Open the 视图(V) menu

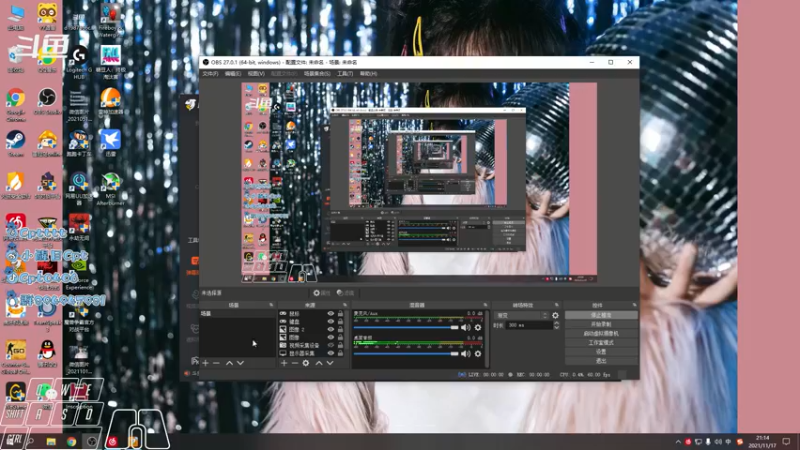pyautogui.click(x=256, y=74)
